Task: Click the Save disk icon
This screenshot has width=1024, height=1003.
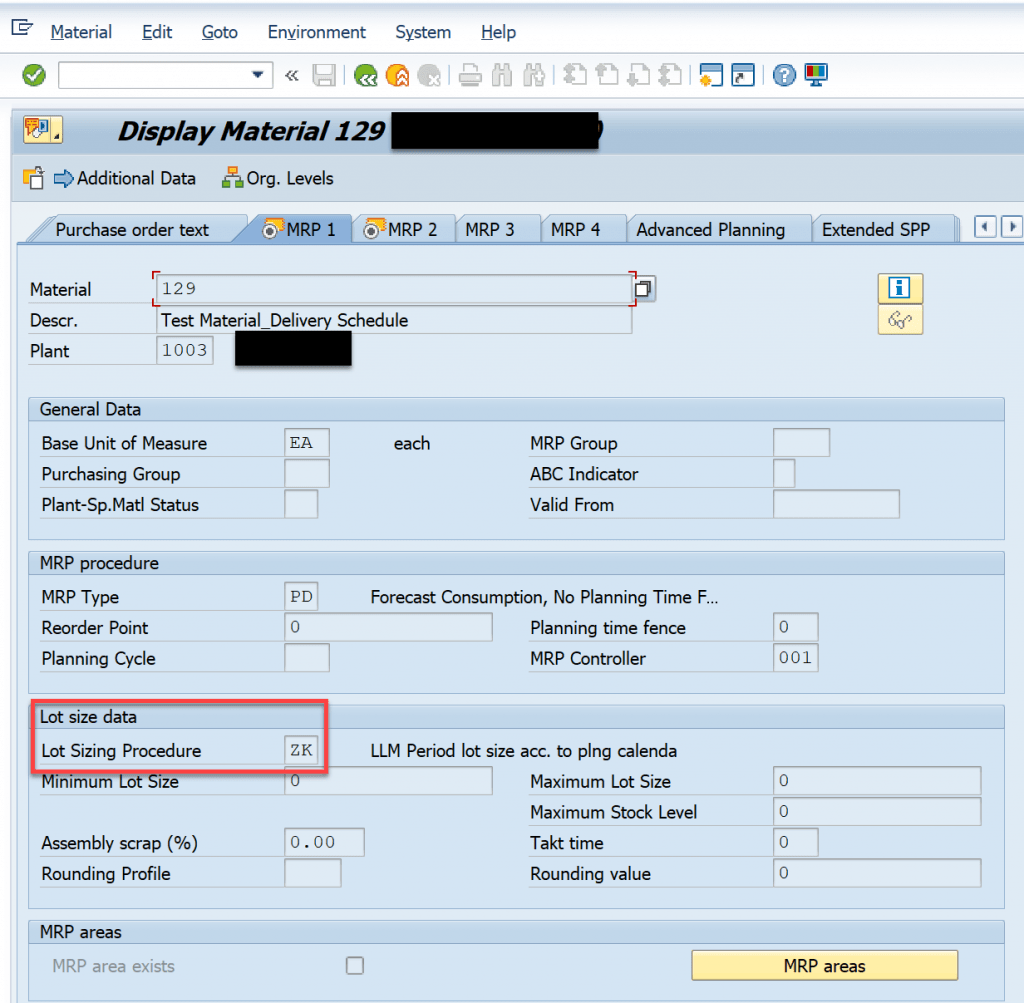Action: (324, 75)
